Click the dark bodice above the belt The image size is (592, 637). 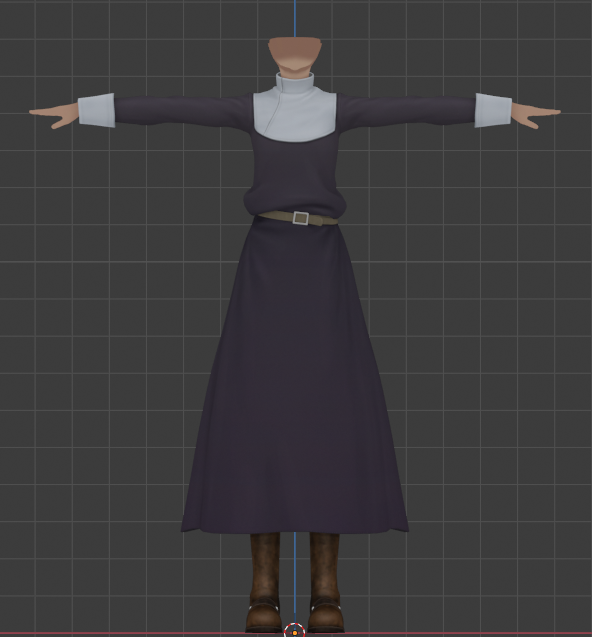[295, 175]
